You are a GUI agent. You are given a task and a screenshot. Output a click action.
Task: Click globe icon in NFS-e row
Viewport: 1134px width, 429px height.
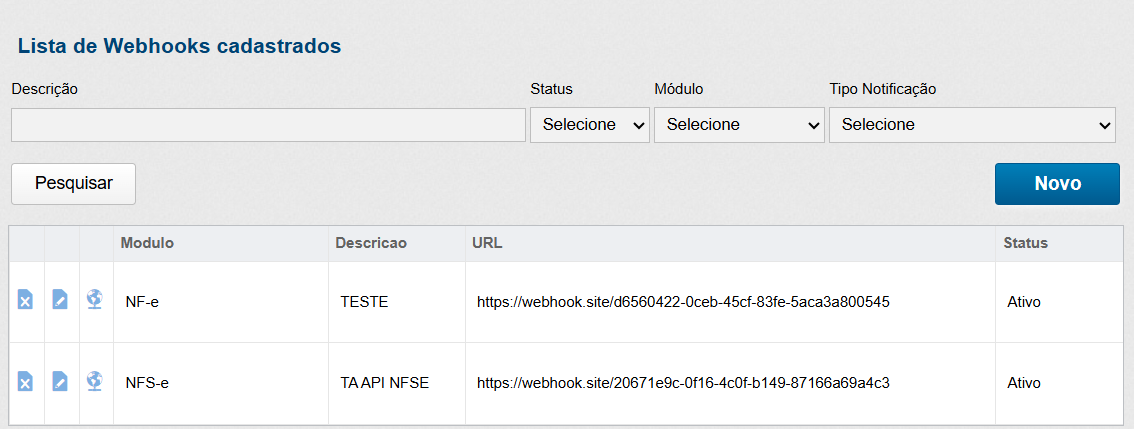95,381
